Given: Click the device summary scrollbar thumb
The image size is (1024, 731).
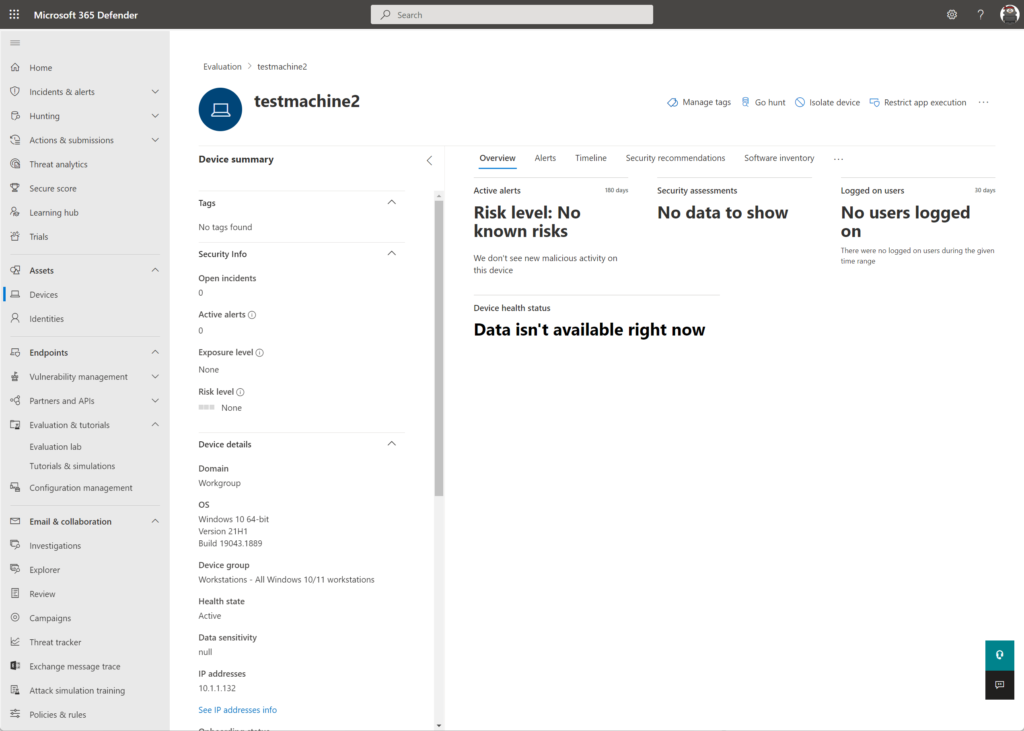Looking at the screenshot, I should tap(439, 349).
